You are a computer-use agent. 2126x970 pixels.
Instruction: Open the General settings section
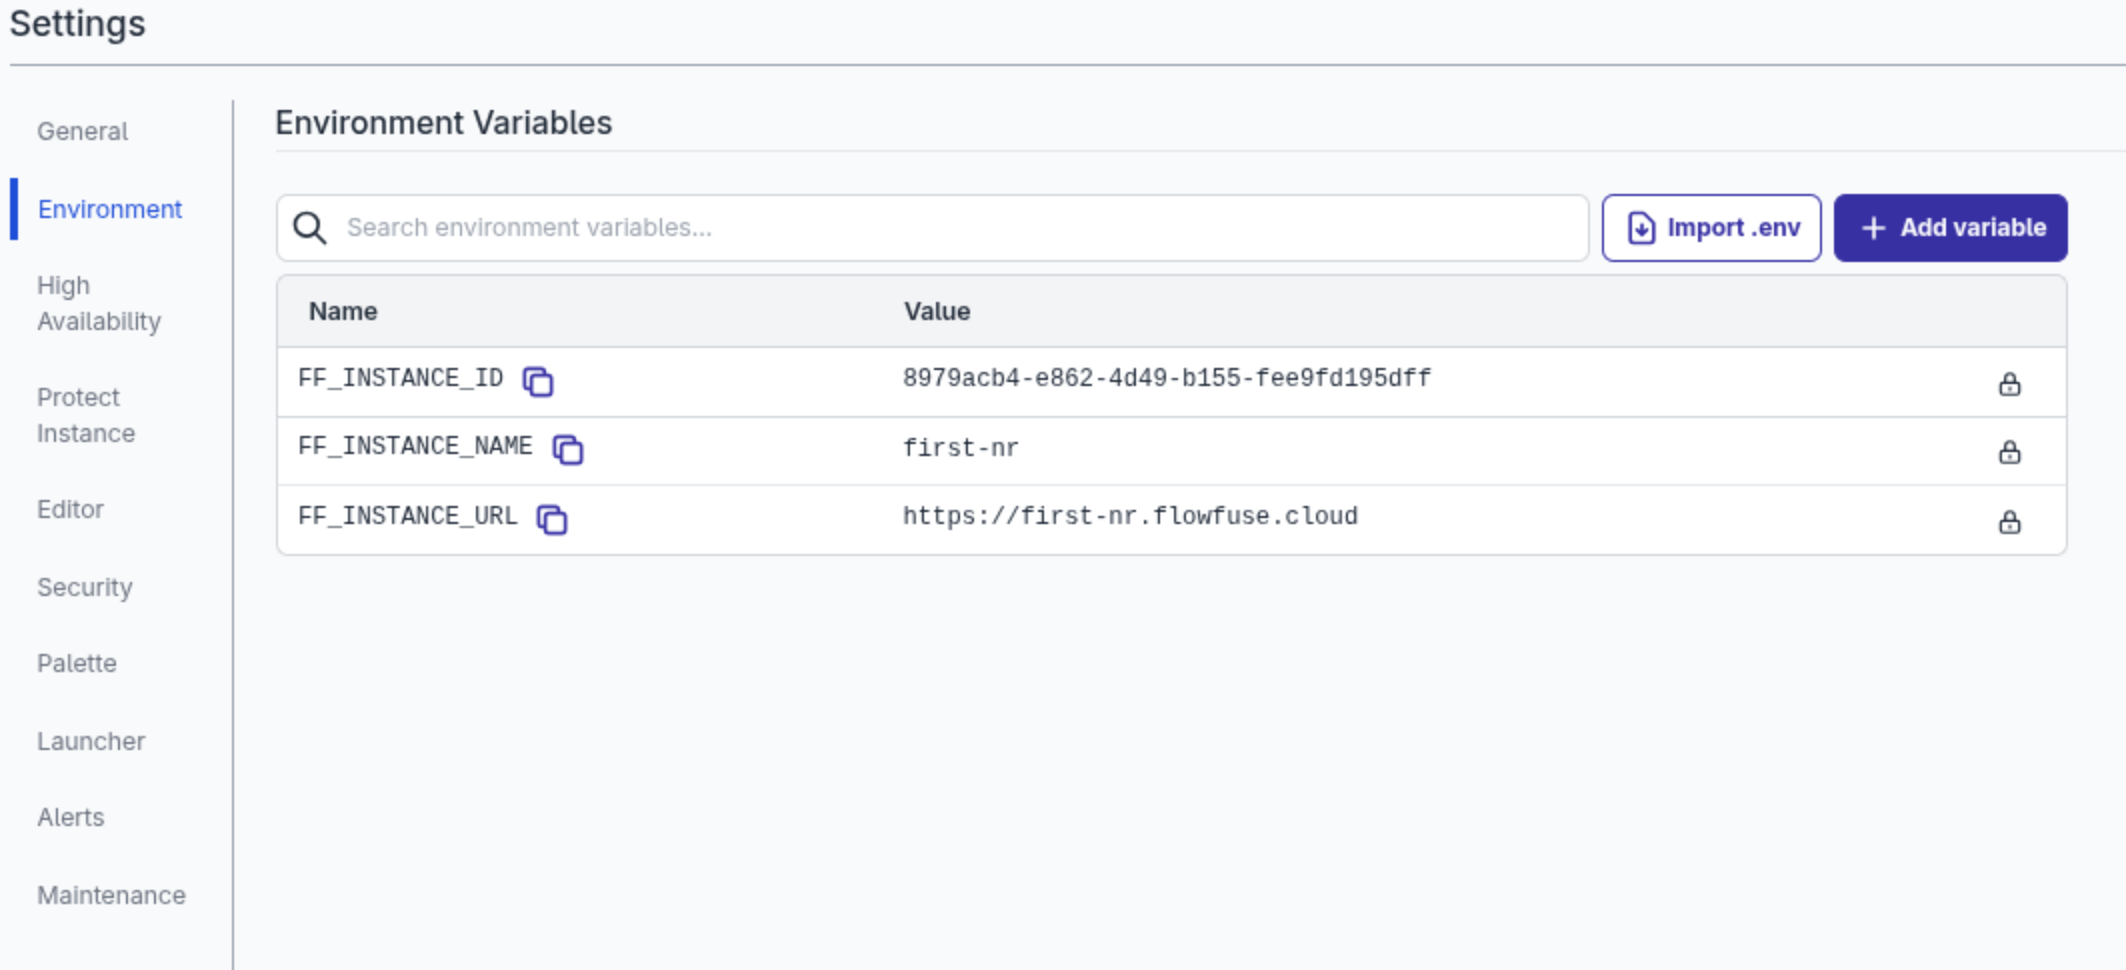pyautogui.click(x=83, y=131)
